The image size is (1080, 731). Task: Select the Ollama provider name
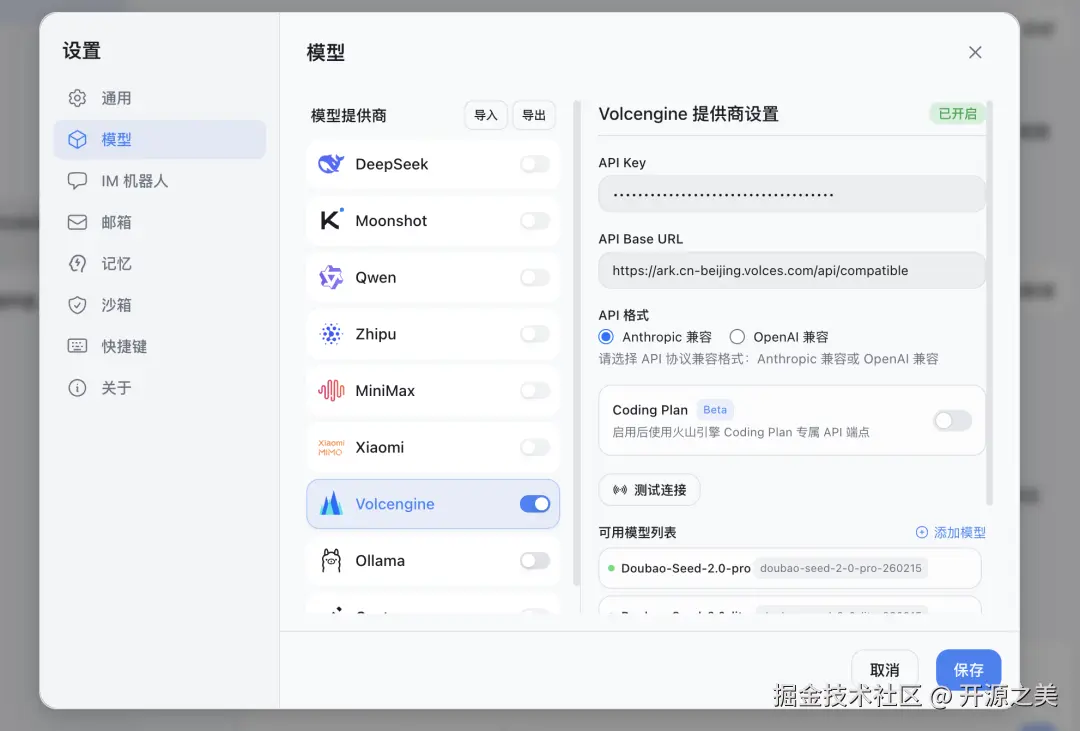click(380, 560)
